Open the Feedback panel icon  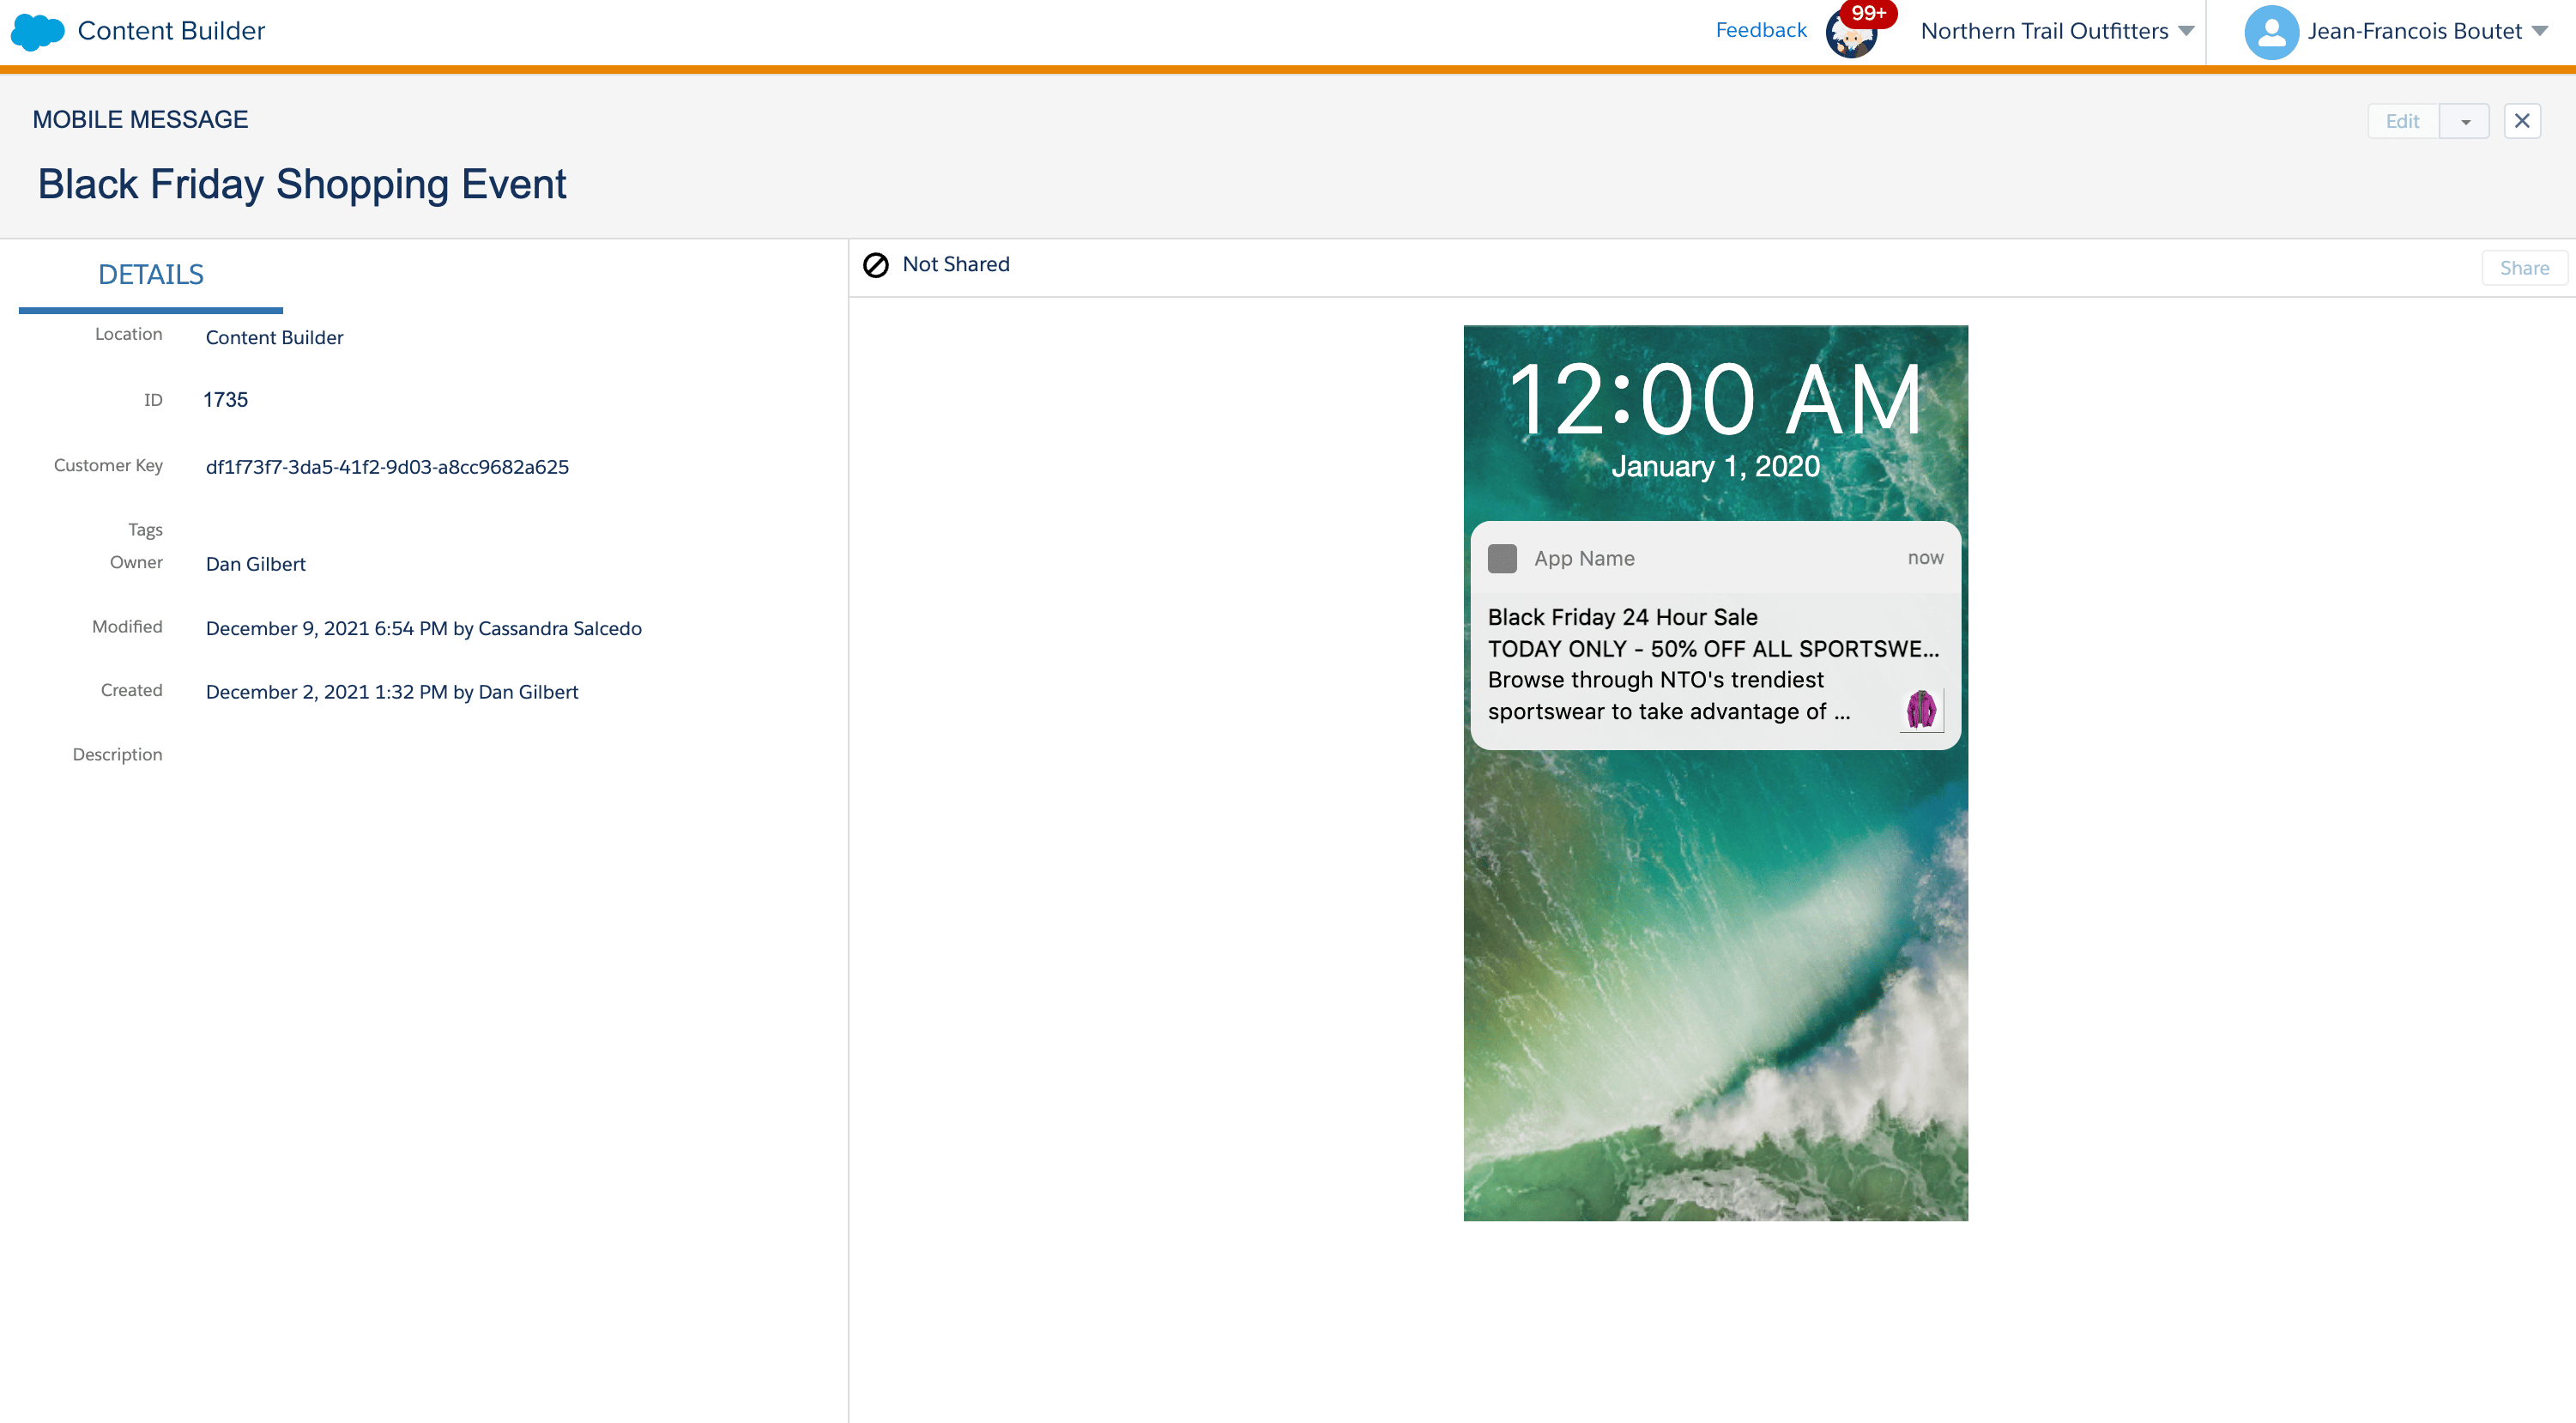pos(1854,32)
